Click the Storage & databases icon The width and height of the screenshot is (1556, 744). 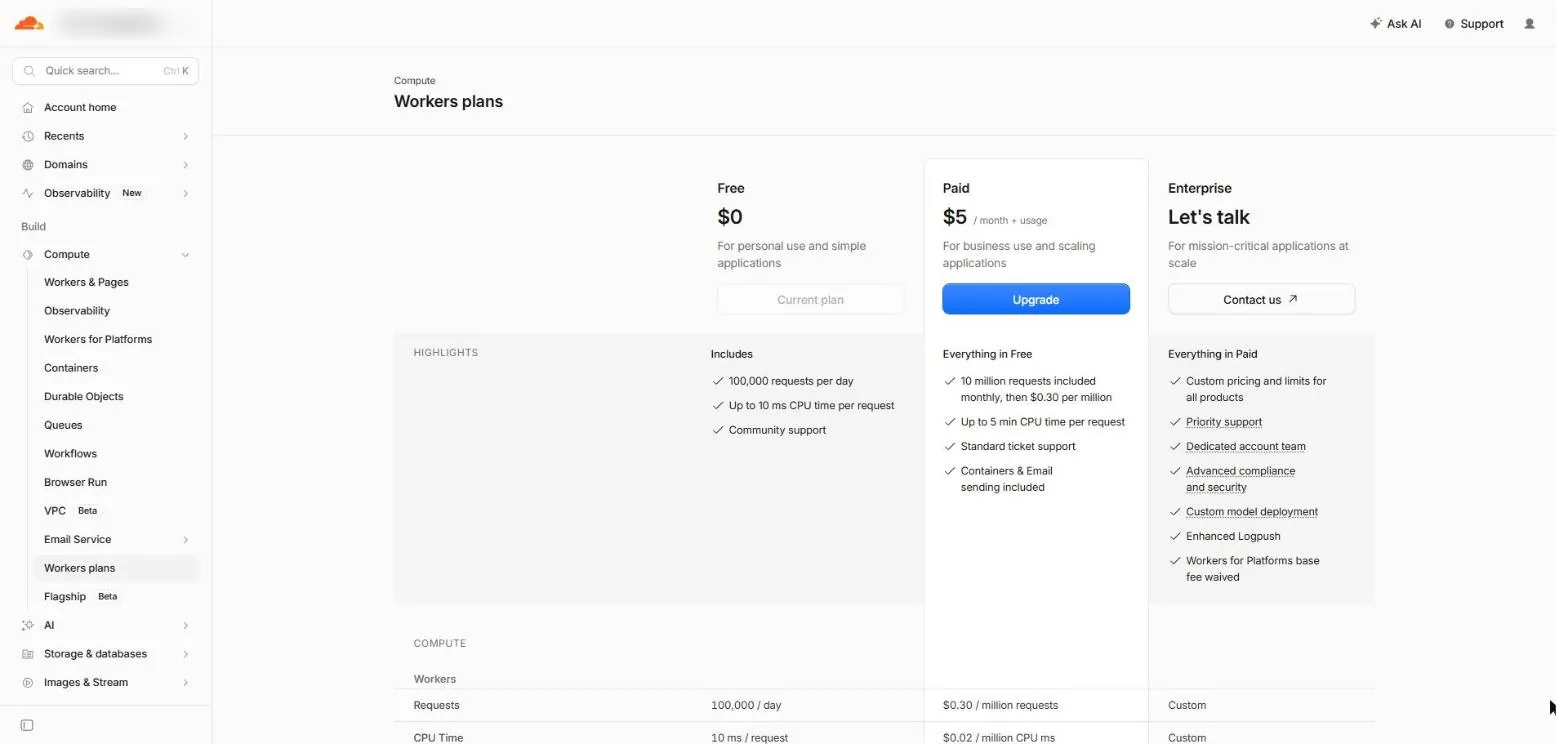[28, 654]
